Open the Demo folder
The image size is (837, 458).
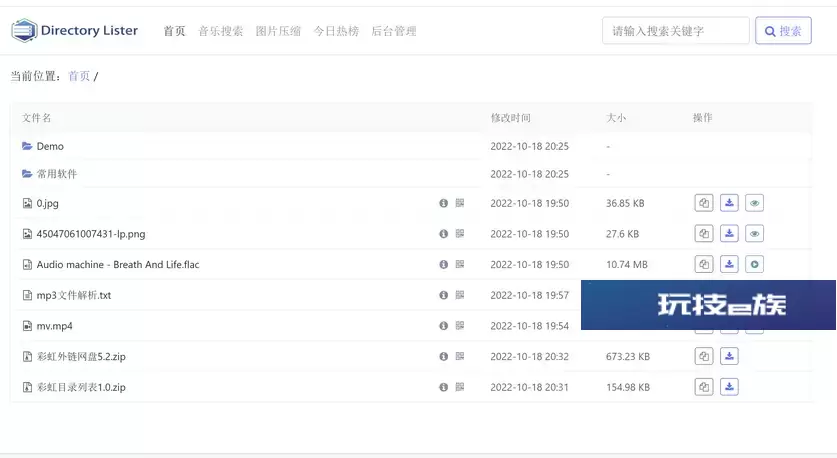tap(50, 146)
